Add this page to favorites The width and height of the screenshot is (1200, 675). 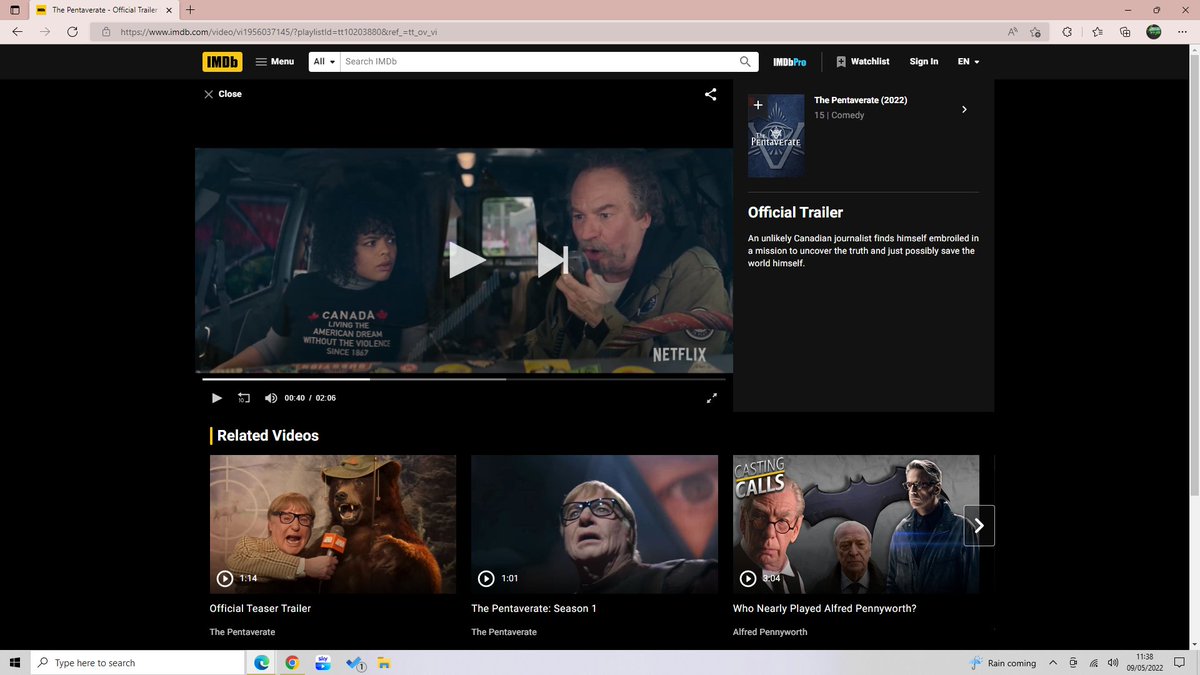[1035, 32]
